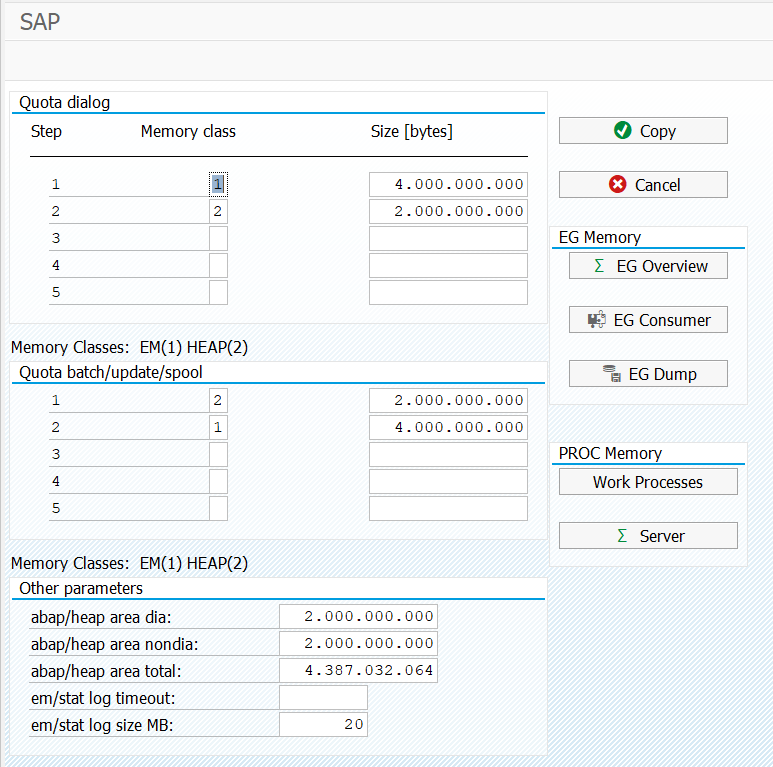Edit abap/heap area nondia value field
773x767 pixels.
click(x=358, y=644)
